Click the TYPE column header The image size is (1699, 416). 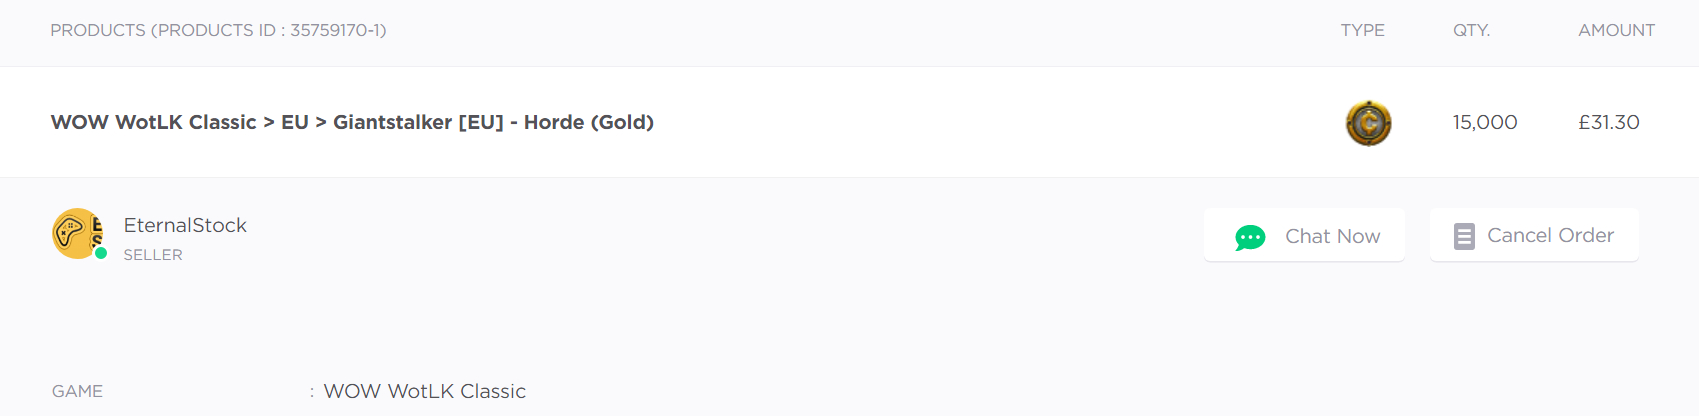(x=1362, y=30)
